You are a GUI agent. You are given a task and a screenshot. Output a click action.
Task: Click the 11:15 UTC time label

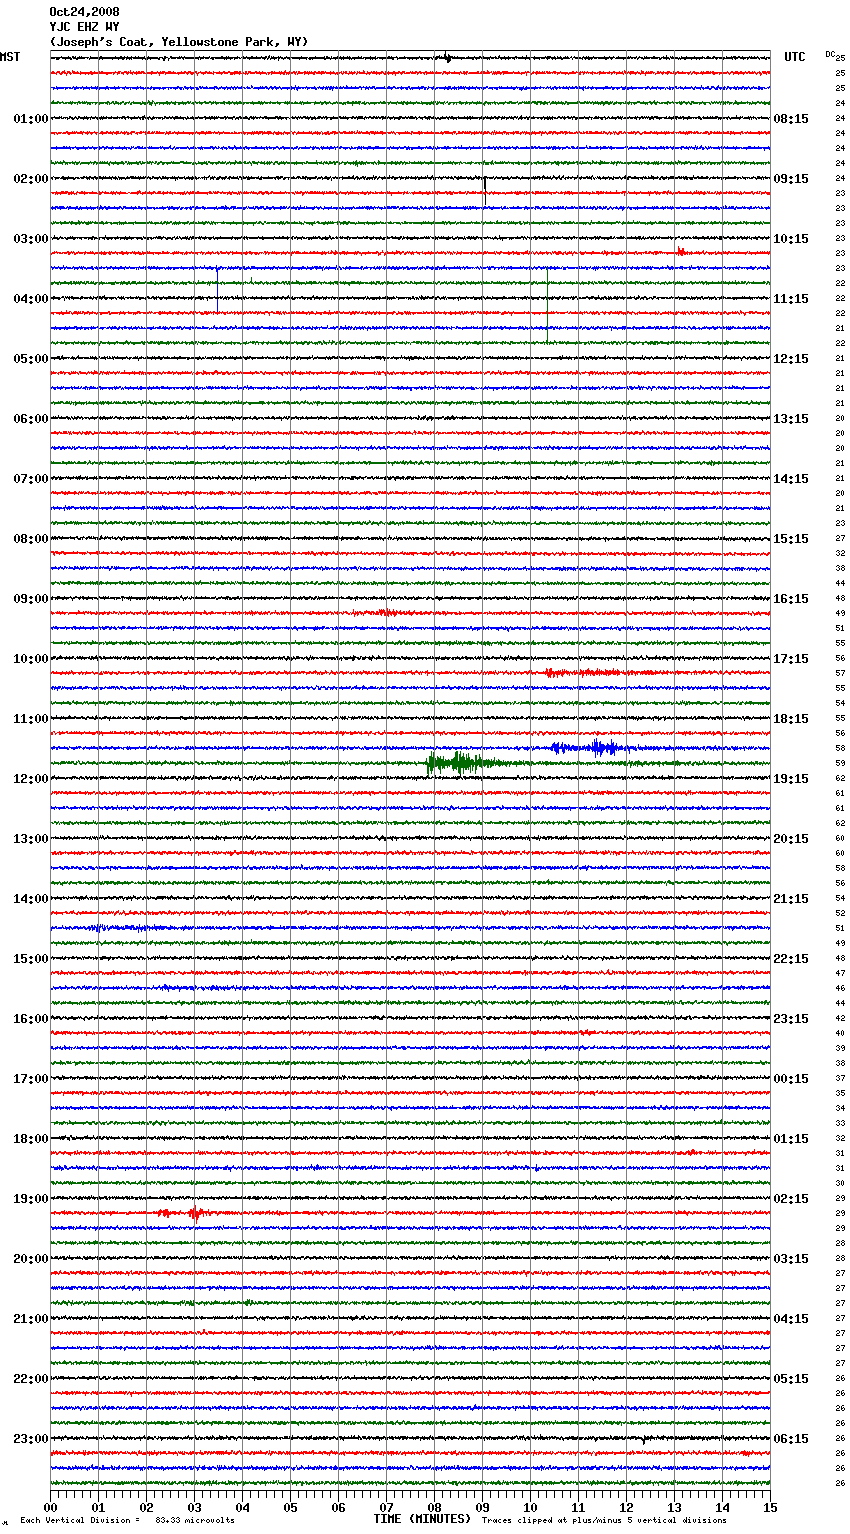[791, 299]
